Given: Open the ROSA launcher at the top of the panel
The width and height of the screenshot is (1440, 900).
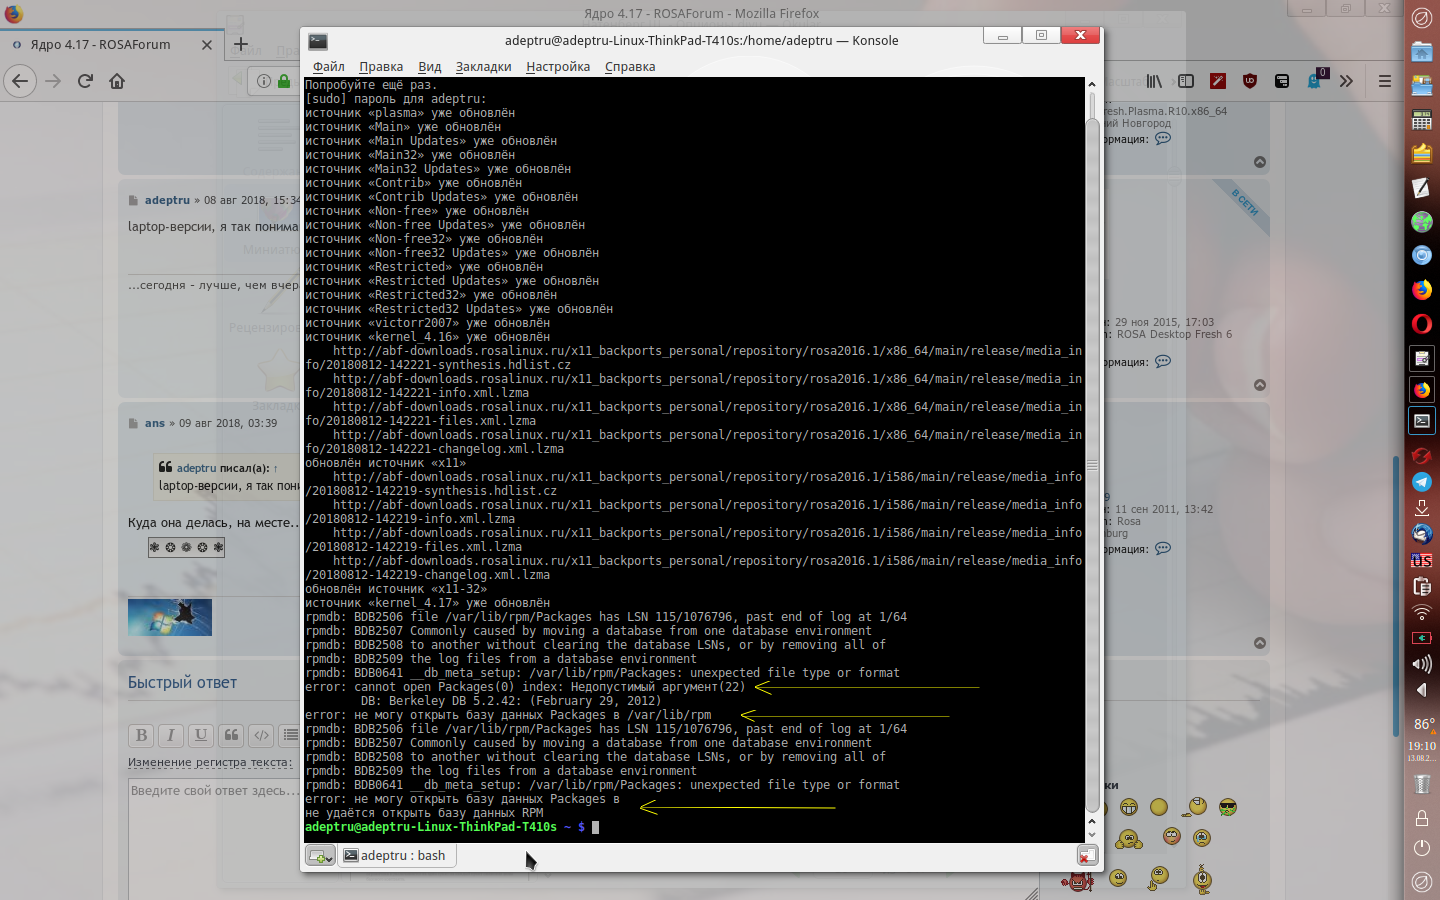Looking at the screenshot, I should click(x=1421, y=17).
